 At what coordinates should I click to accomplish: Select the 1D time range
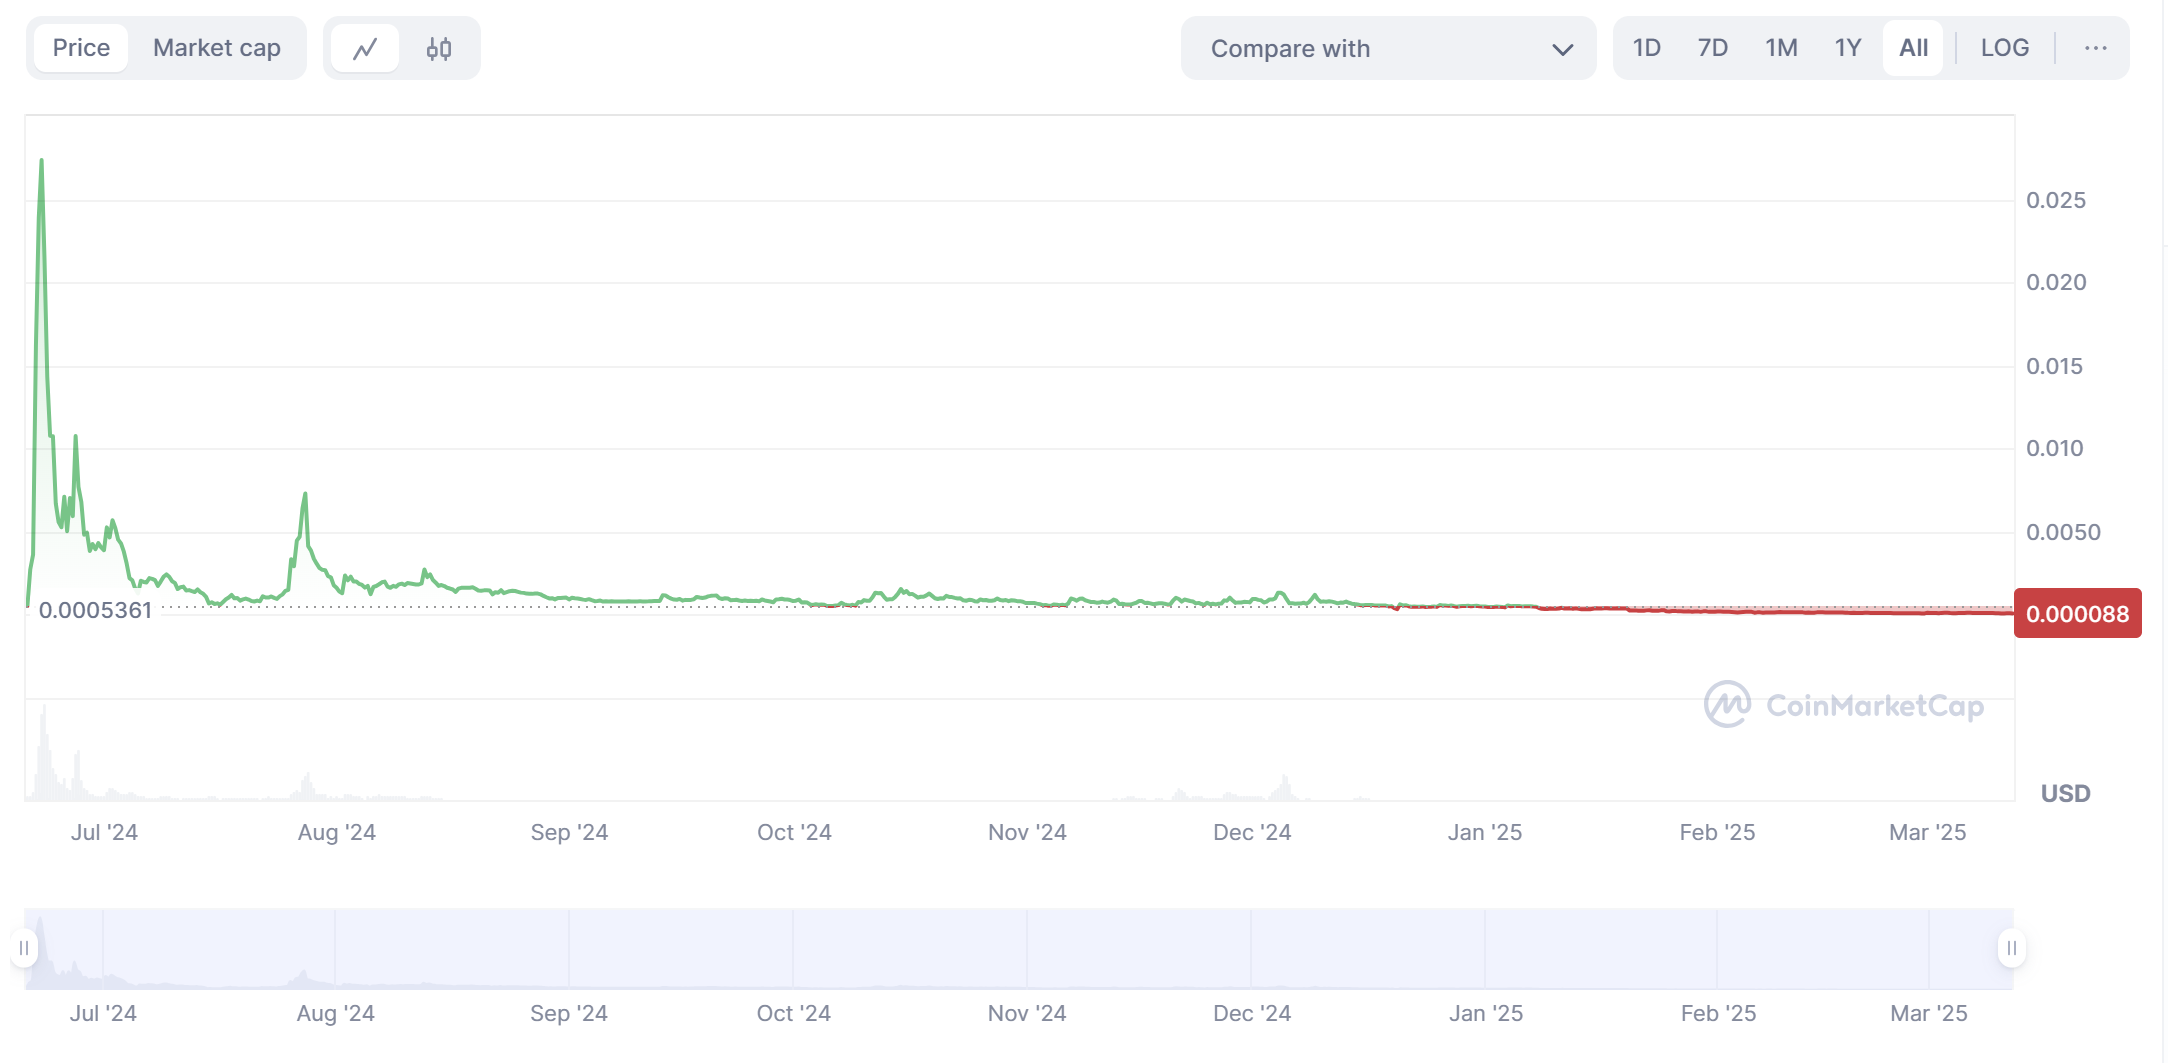click(x=1646, y=48)
